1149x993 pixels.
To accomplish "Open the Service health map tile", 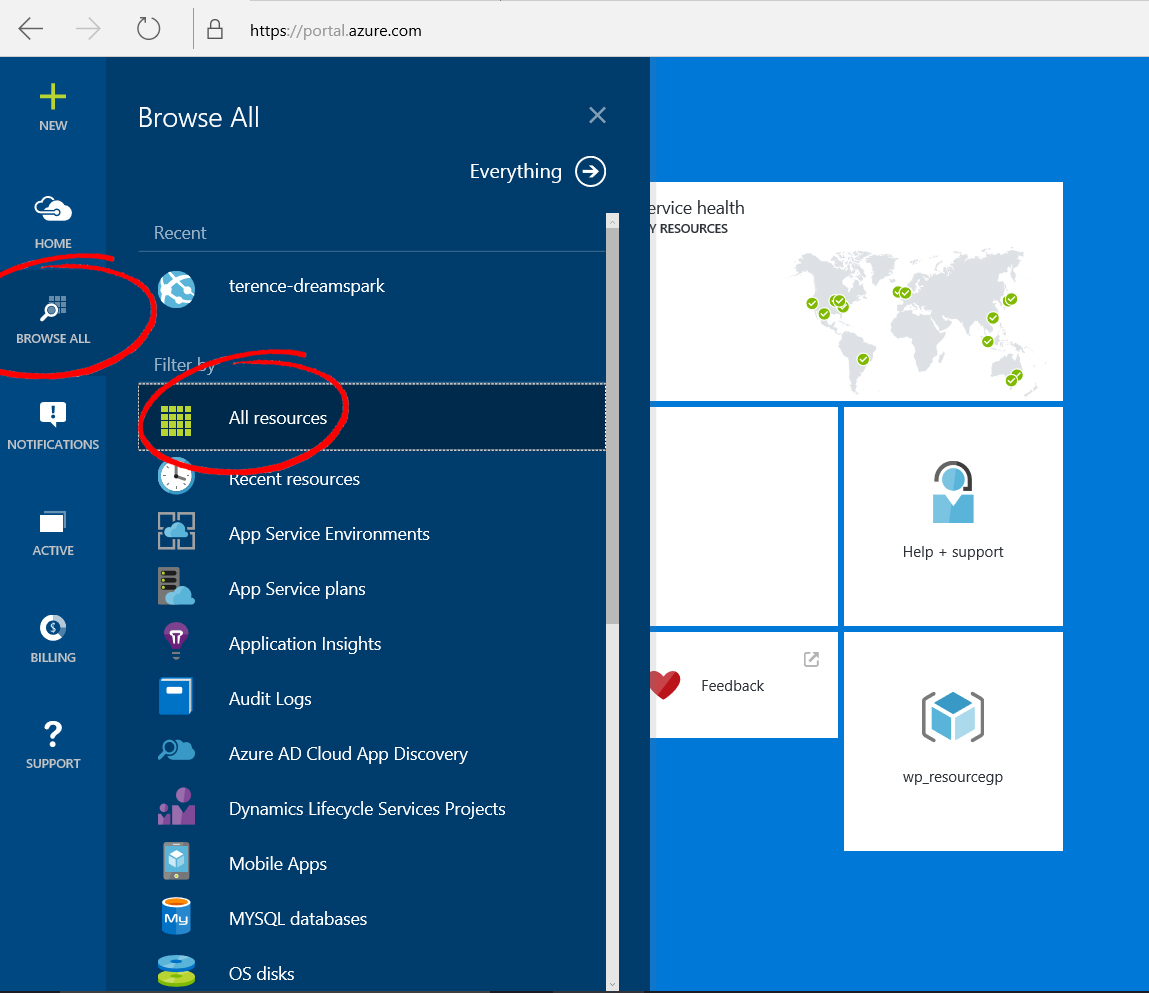I will (x=856, y=291).
